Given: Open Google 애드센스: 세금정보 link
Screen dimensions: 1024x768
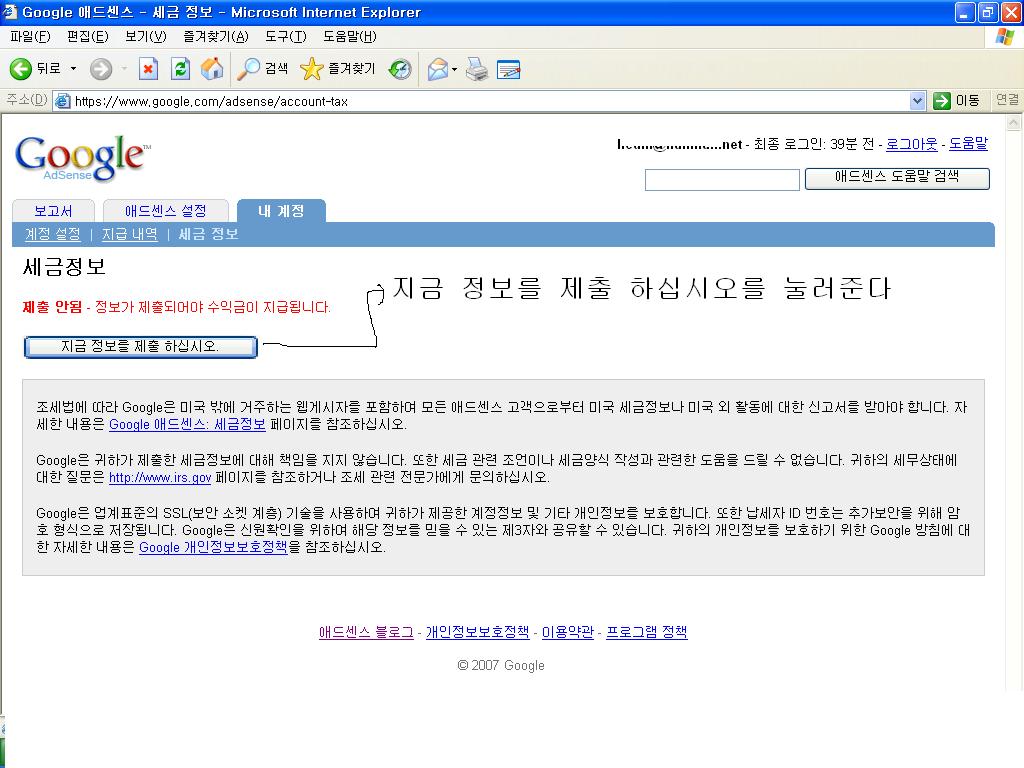Looking at the screenshot, I should (187, 424).
